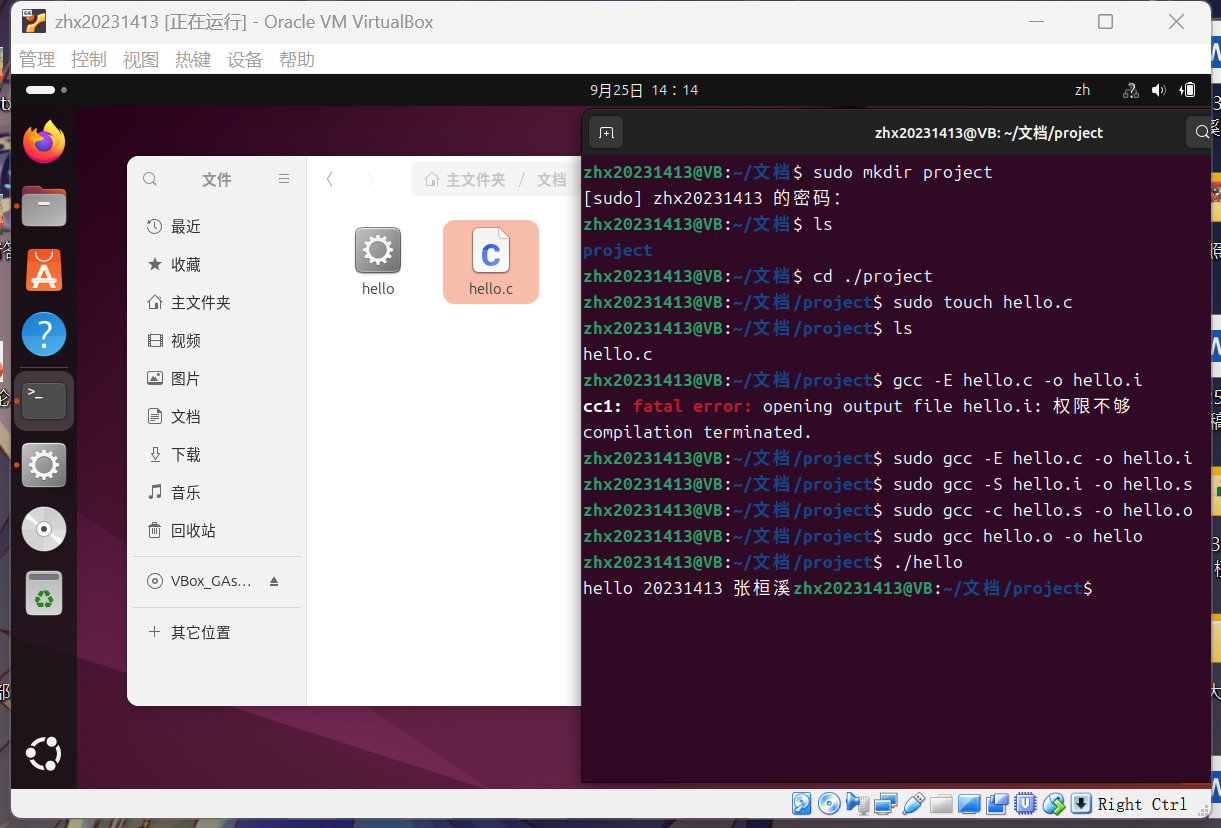Viewport: 1221px width, 828px height.
Task: Open 主文件夹 in Files sidebar
Action: click(217, 303)
